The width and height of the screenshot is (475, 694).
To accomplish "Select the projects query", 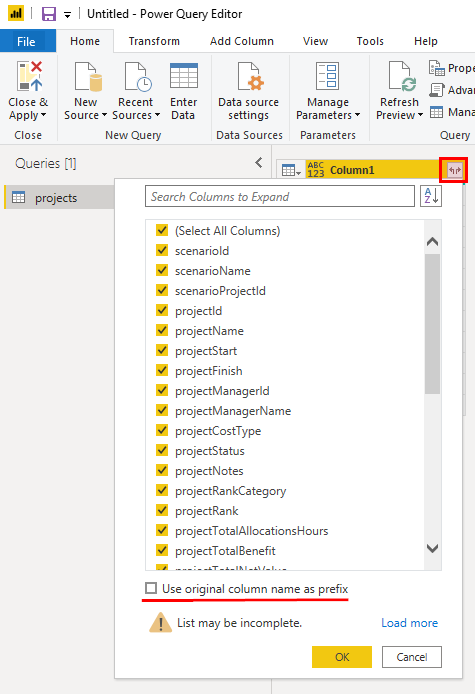I will (59, 197).
